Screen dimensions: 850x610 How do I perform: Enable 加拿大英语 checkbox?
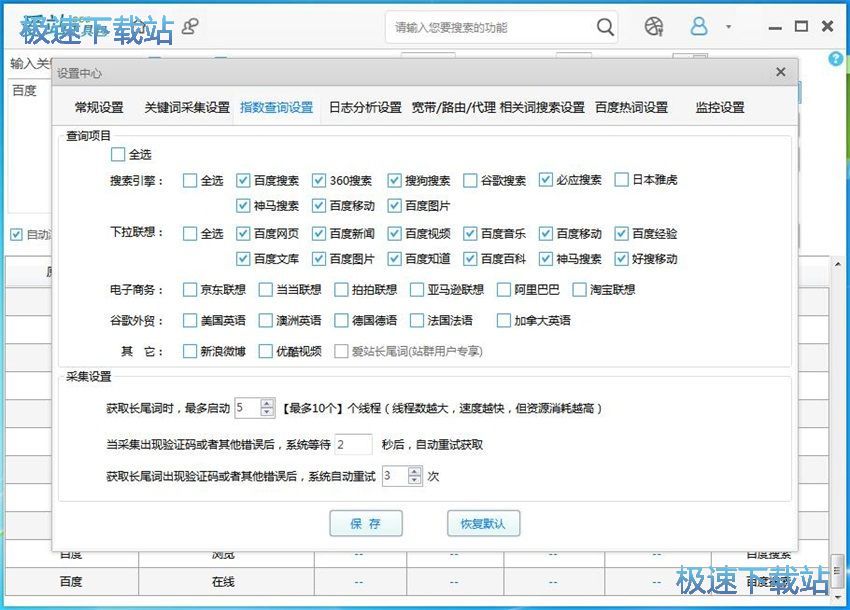pos(504,320)
